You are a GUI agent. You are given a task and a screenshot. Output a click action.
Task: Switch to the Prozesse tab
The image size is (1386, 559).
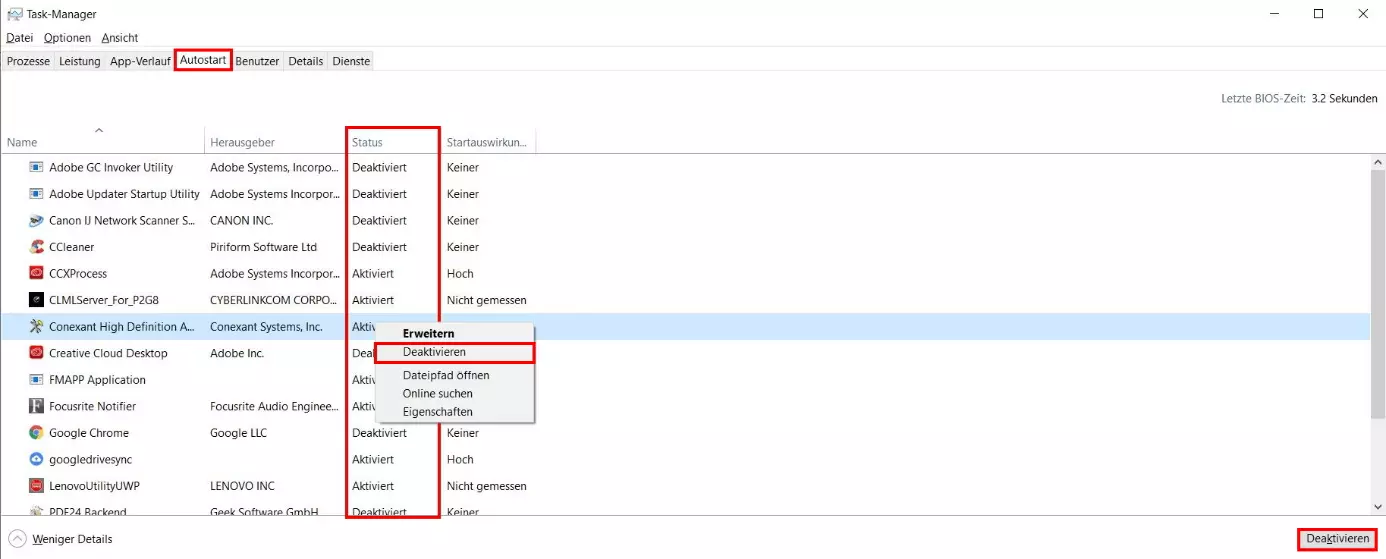28,61
